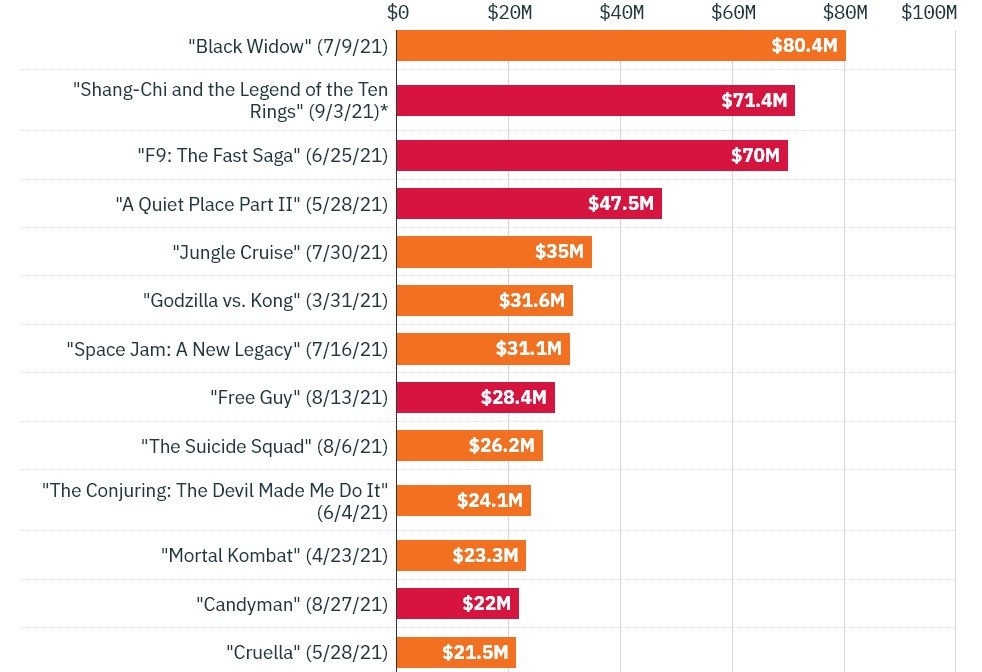Click the "F9: The Fast Saga" bar

tap(592, 155)
